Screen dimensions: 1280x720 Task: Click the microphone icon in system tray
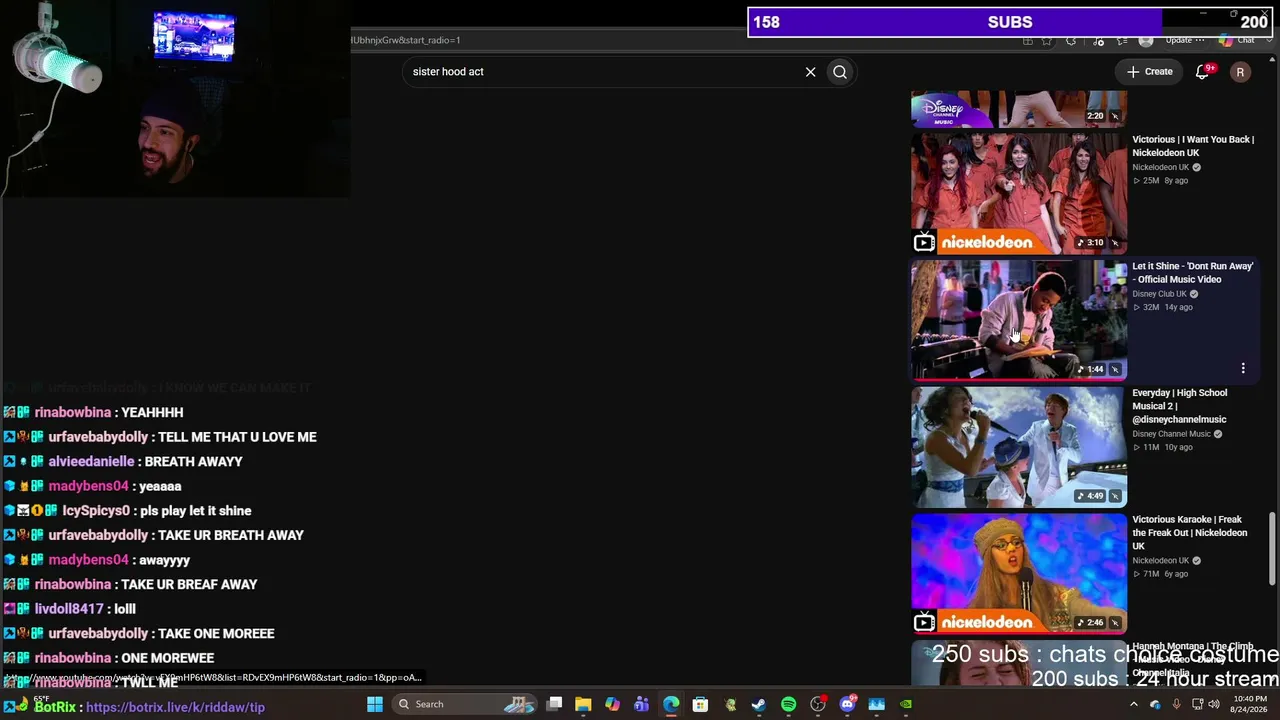[1176, 704]
